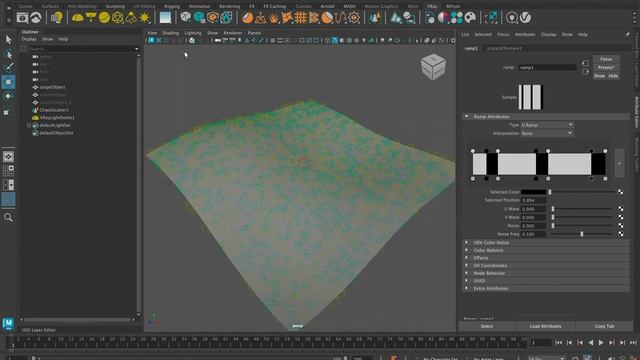Create a V-Ray sun from shelf
The height and width of the screenshot is (360, 640).
(144, 18)
